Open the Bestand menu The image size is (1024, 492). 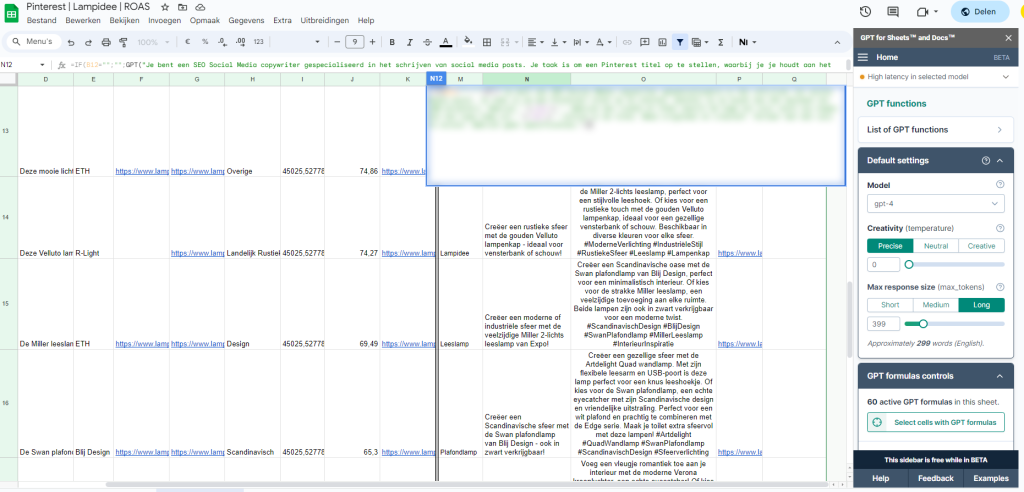point(42,20)
